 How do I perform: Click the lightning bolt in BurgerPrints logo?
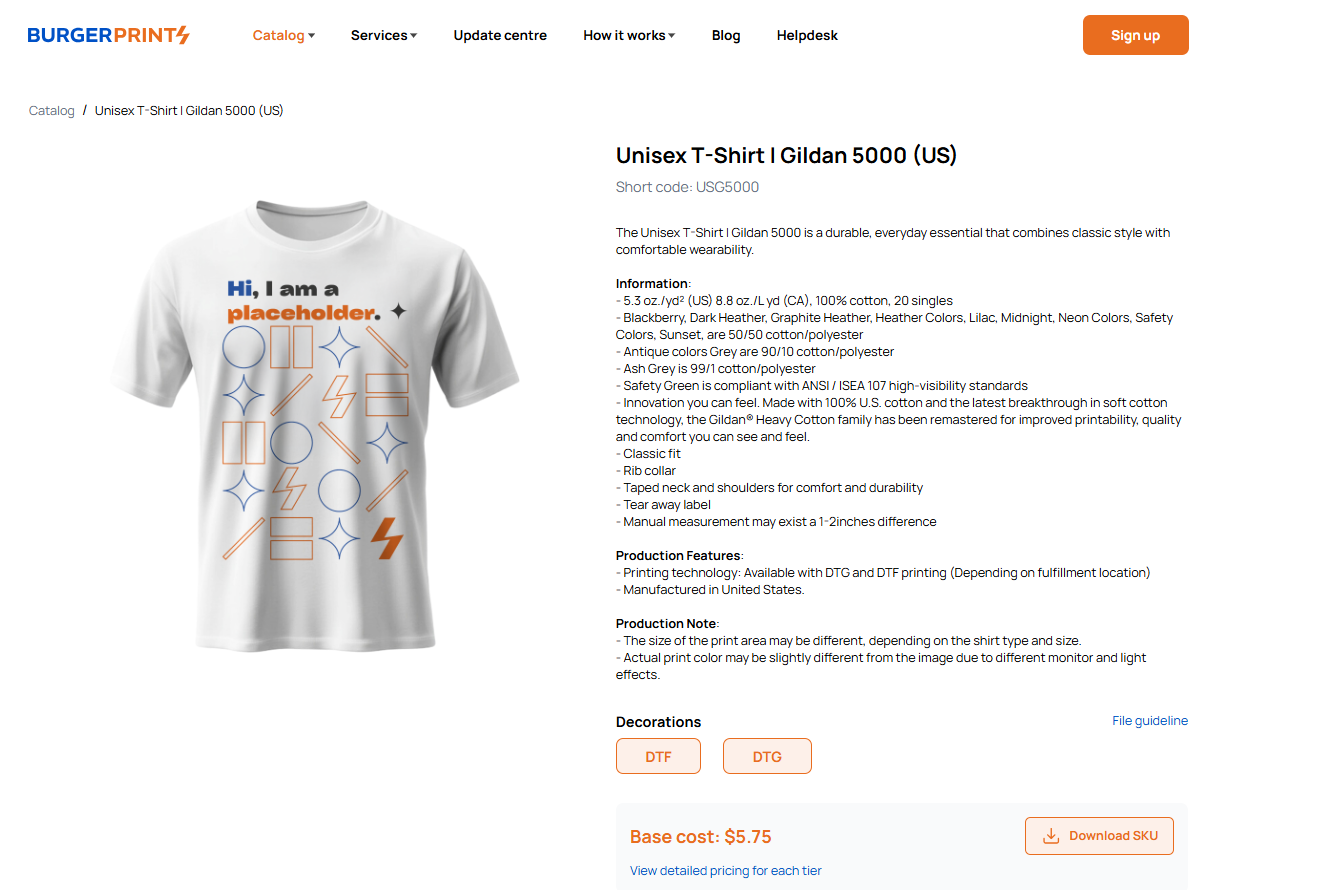(182, 35)
